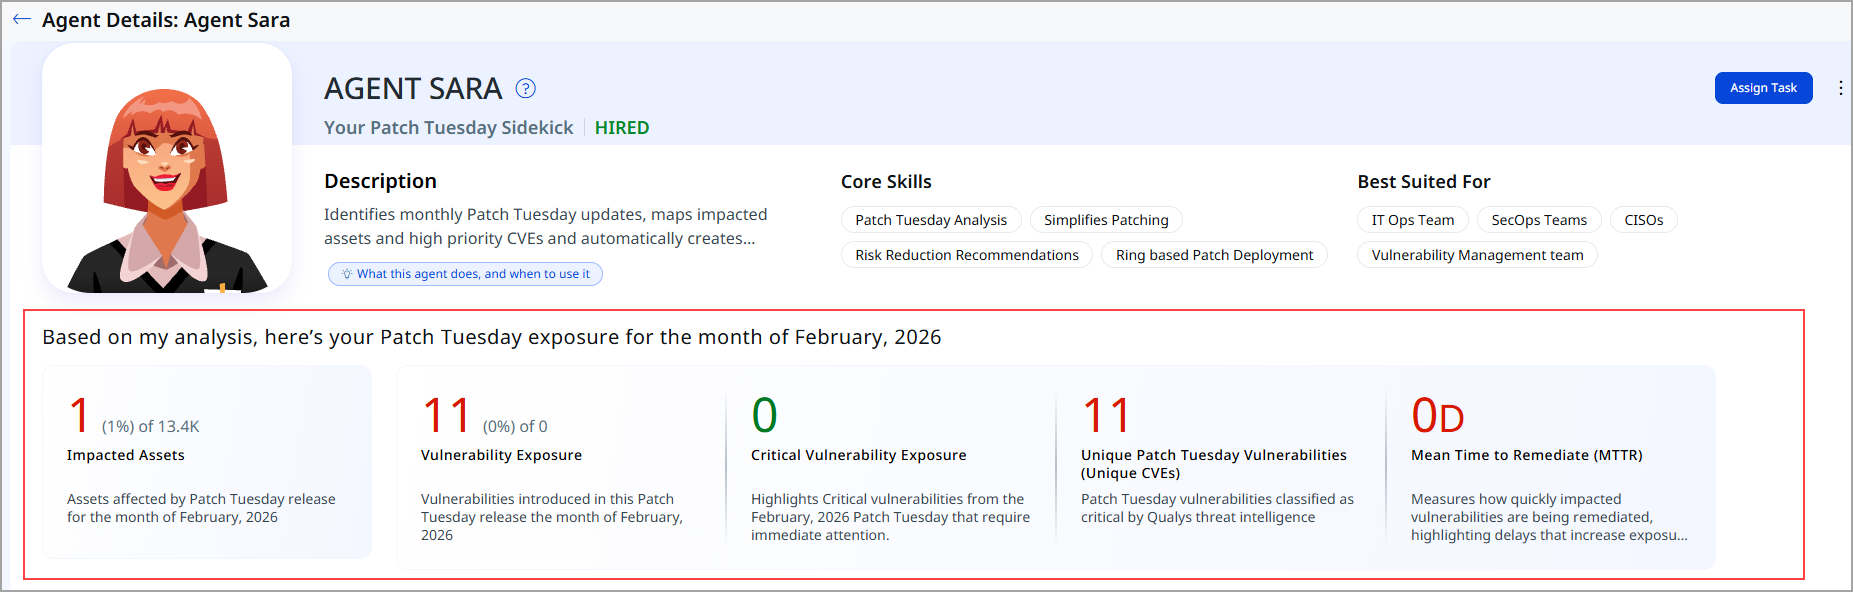
Task: Click the 'Vulnerability Exposure' label
Action: tap(501, 455)
